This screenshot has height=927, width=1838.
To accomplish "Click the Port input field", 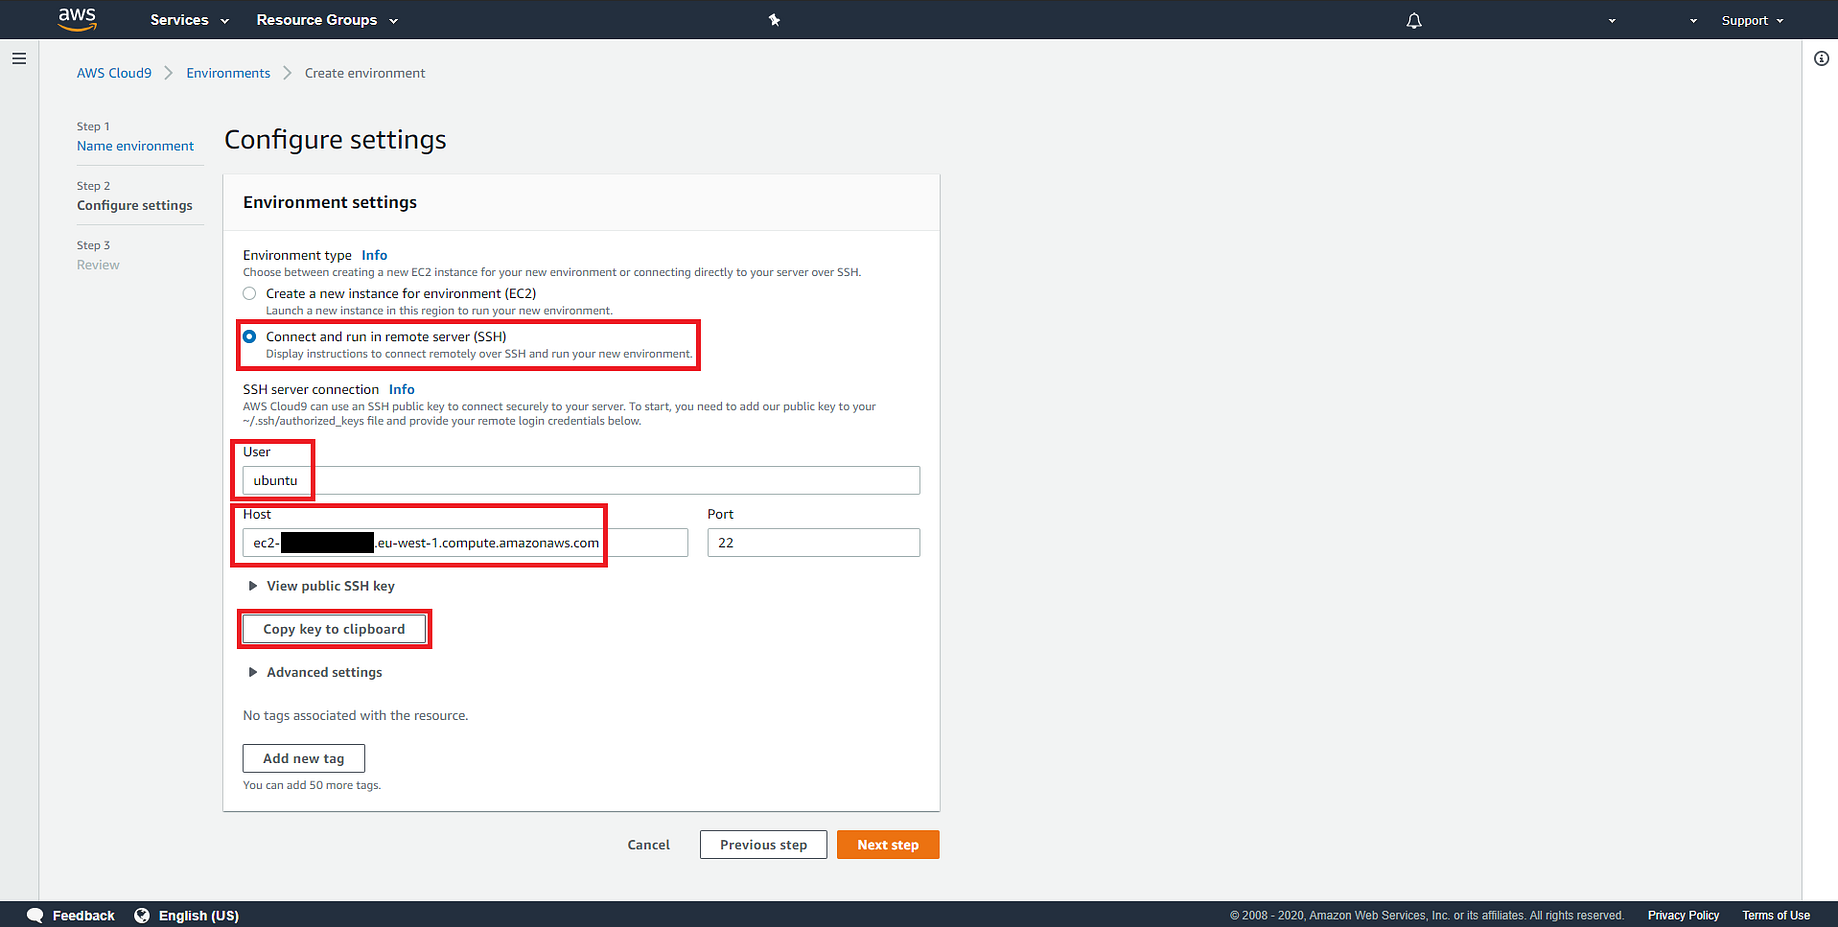I will point(814,543).
